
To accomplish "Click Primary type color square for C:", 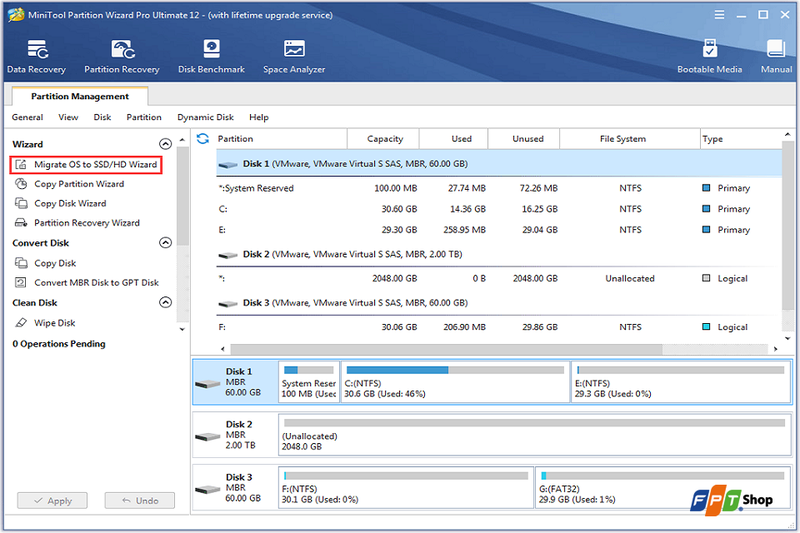I will click(706, 209).
